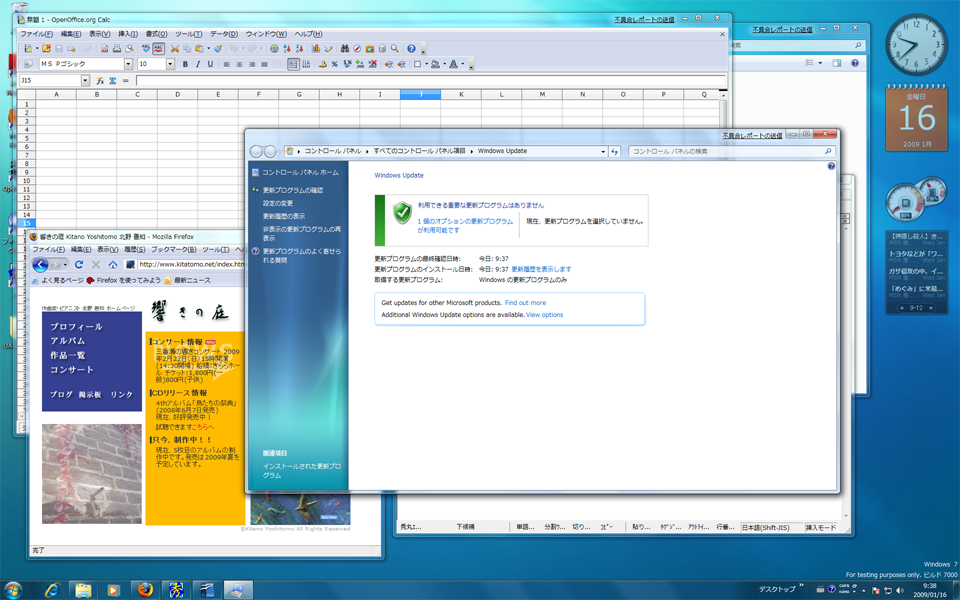Open the Background Color dropdown arrow in Calc

pyautogui.click(x=444, y=64)
